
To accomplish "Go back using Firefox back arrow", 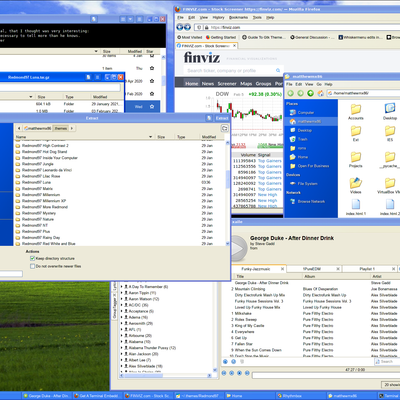I will point(180,27).
